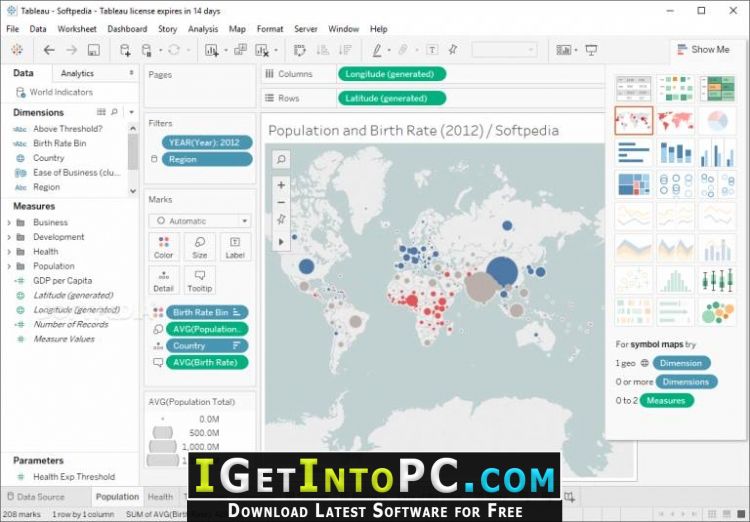Click the Undo back arrow
Screen dimensions: 750x522
click(49, 50)
